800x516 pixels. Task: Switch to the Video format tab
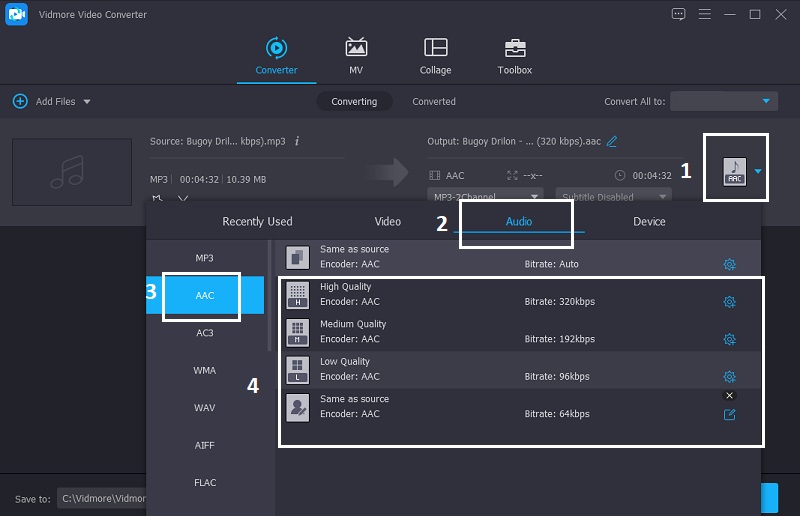(387, 221)
